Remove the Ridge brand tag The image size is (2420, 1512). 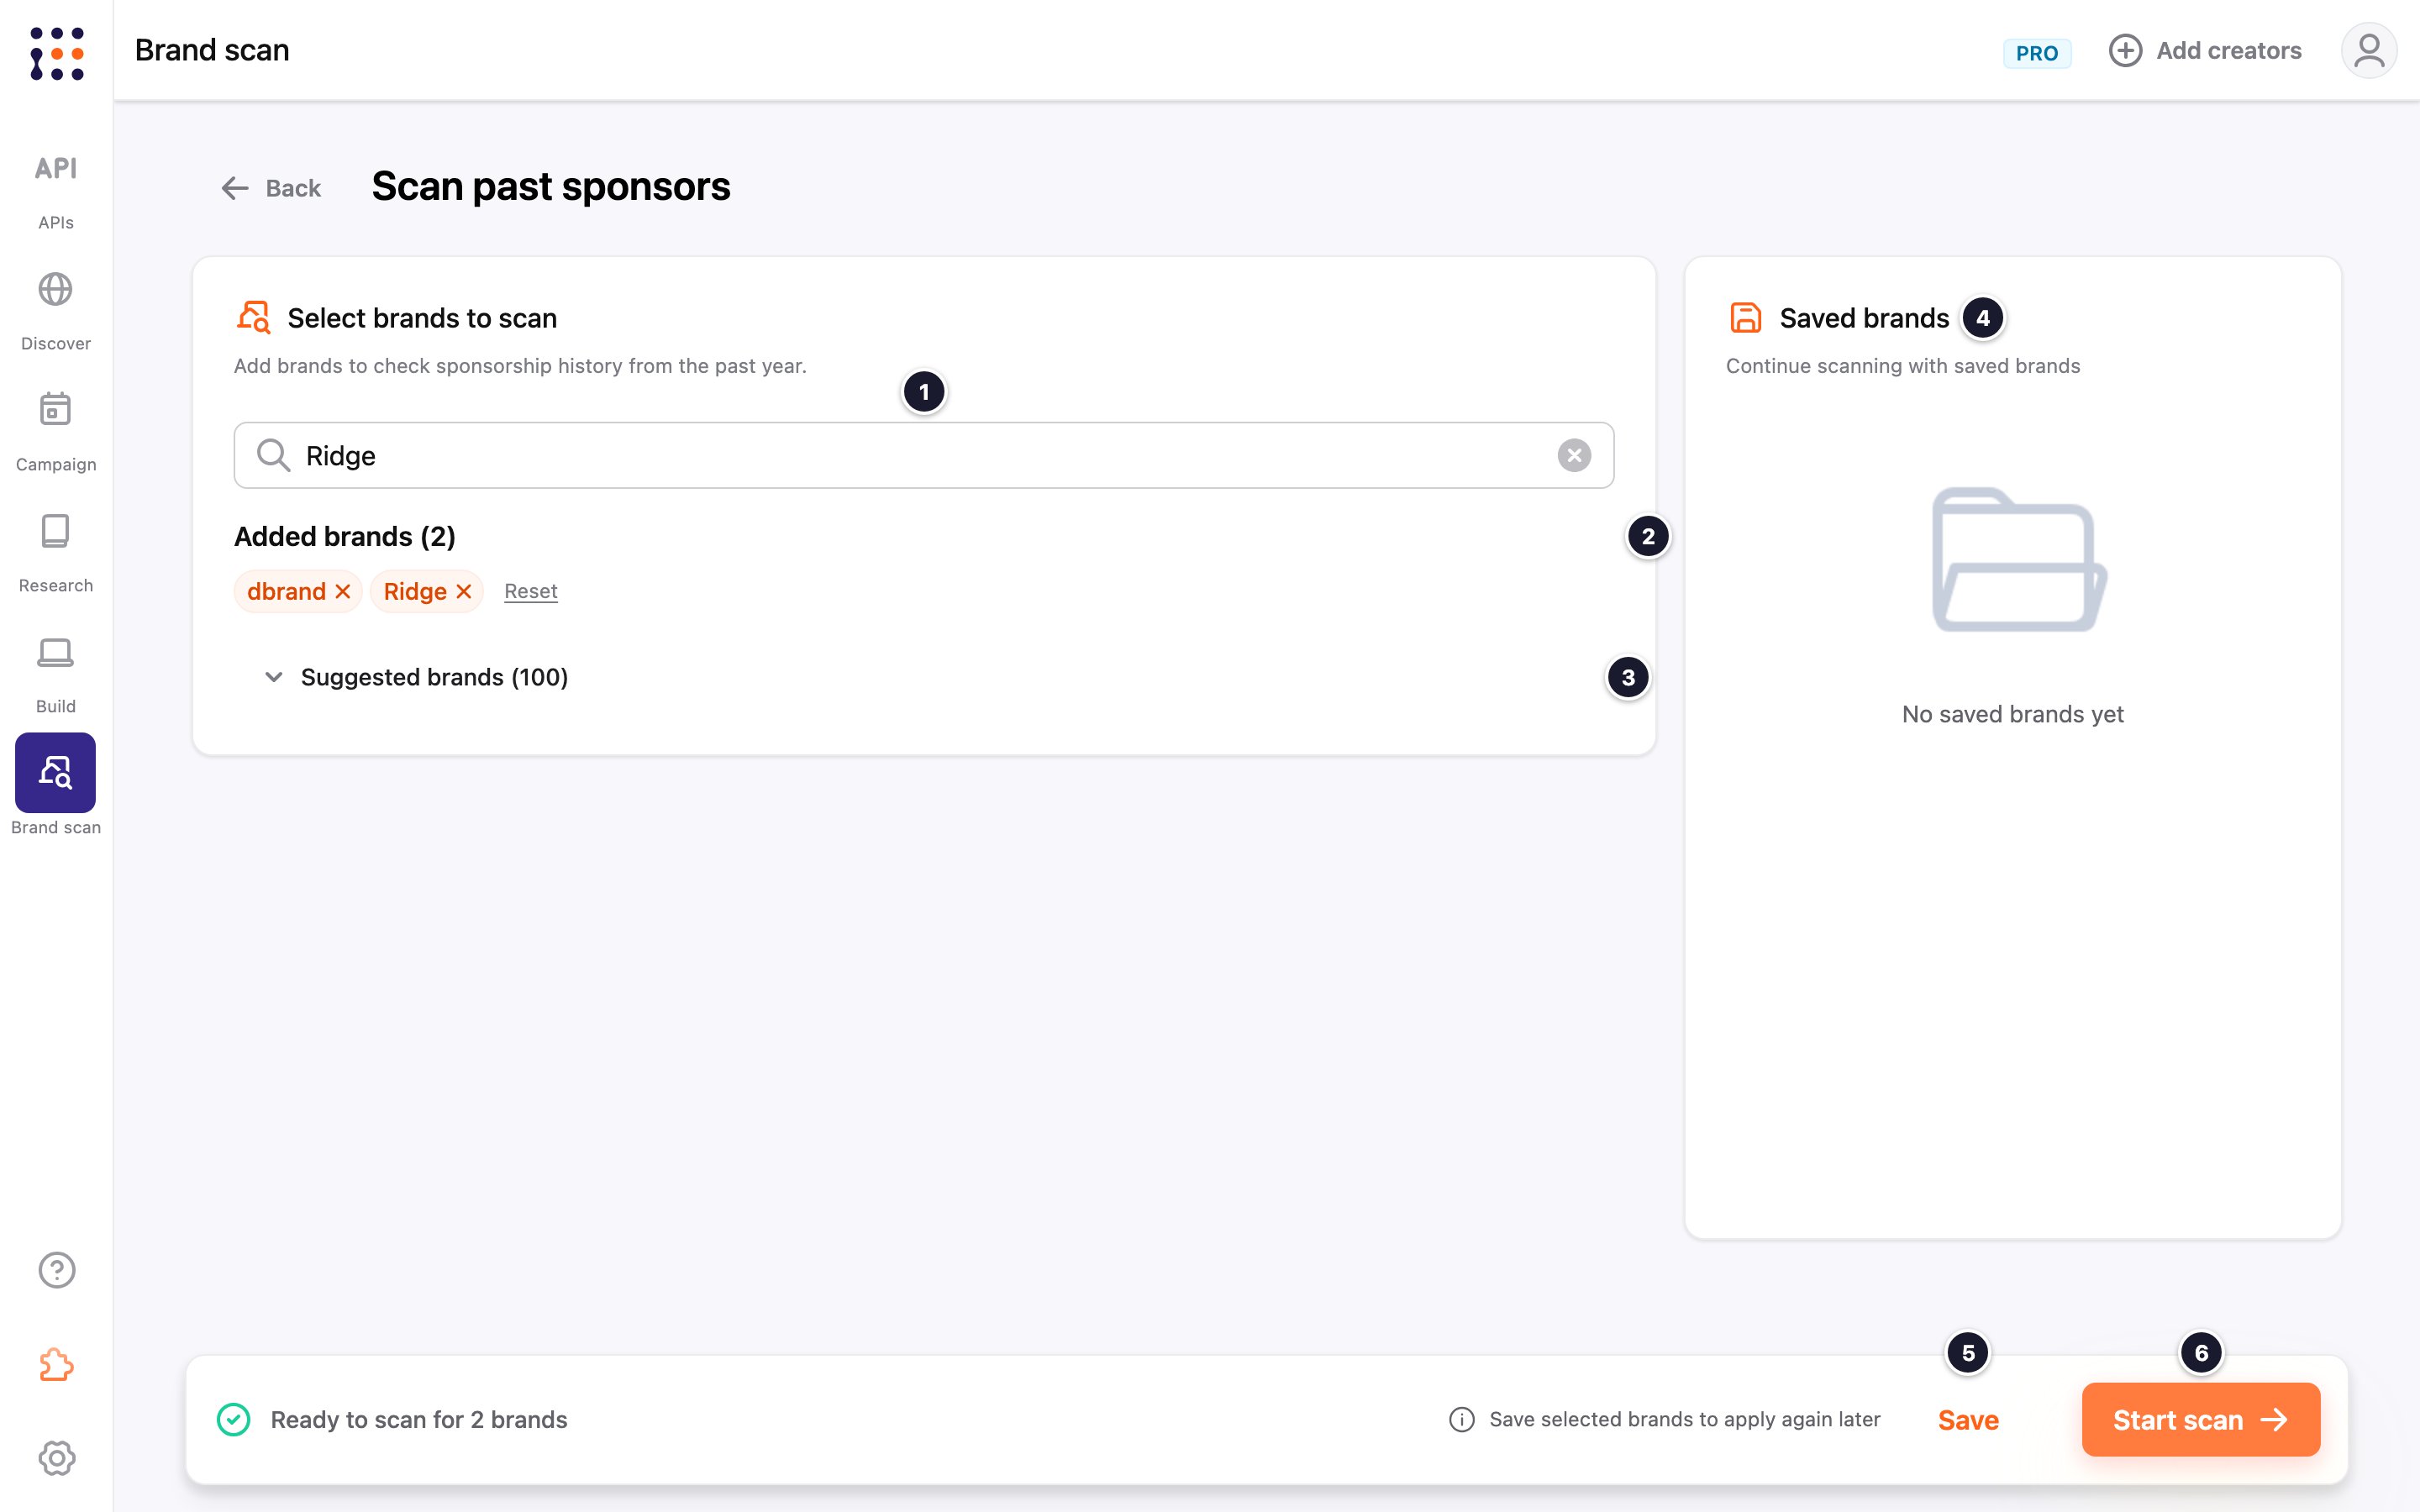pos(464,591)
